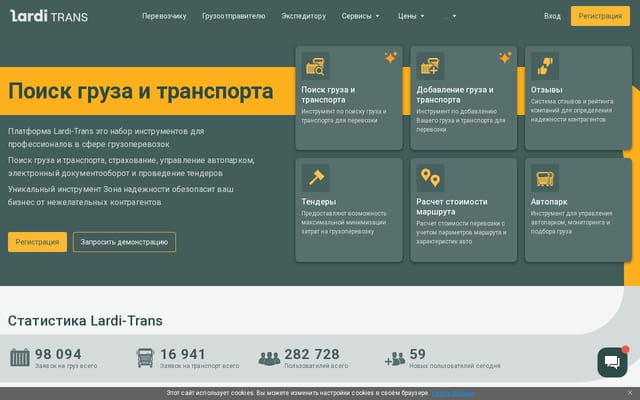The height and width of the screenshot is (400, 640).
Task: Click description text under Отзывы card
Action: pyautogui.click(x=572, y=110)
